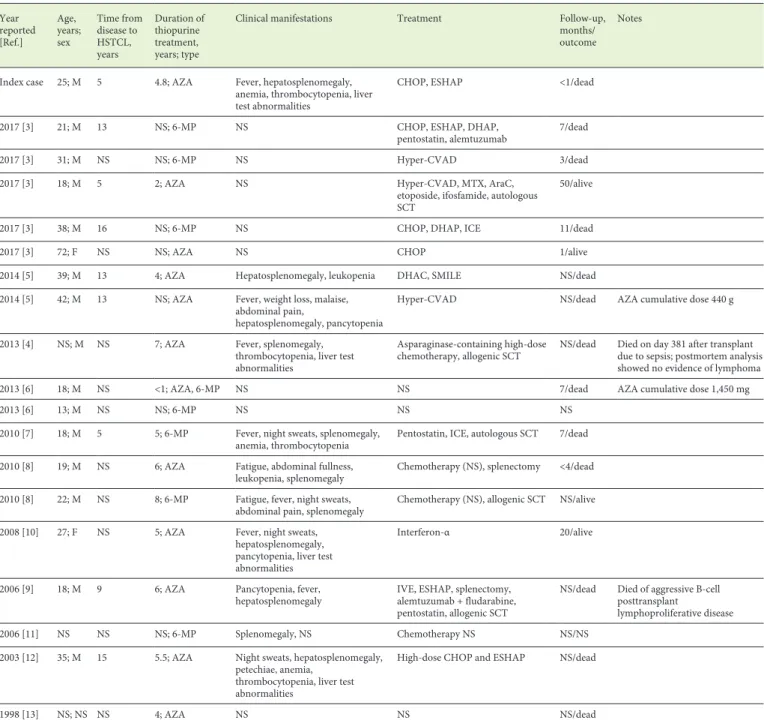Select the 'Index case' row label

coord(21,82)
